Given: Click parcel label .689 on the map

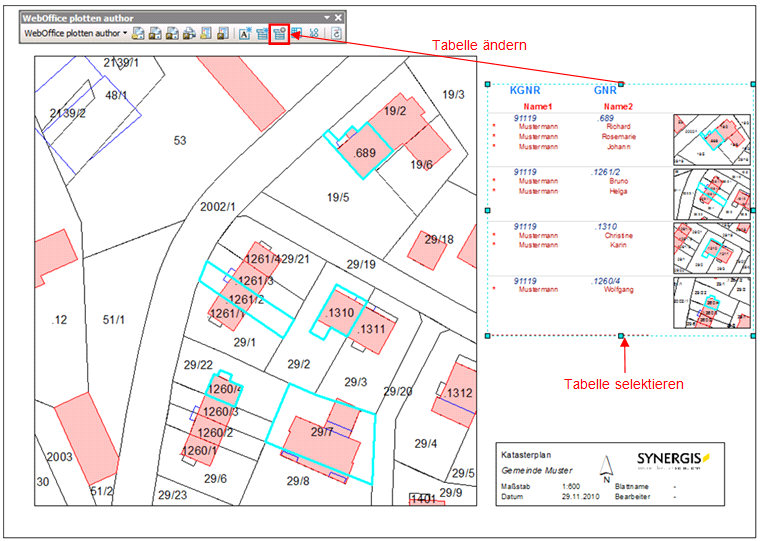Looking at the screenshot, I should 364,153.
